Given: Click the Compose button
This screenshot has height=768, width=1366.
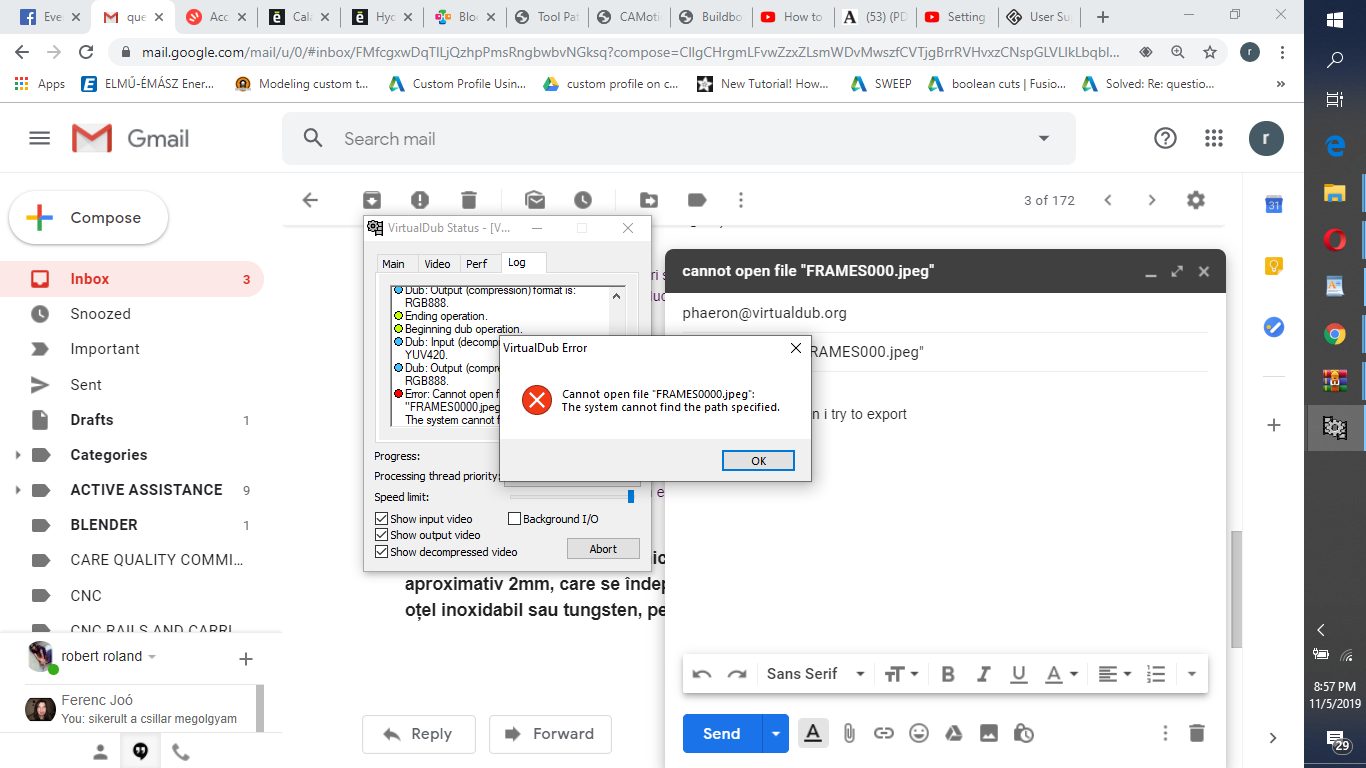Looking at the screenshot, I should 88,218.
